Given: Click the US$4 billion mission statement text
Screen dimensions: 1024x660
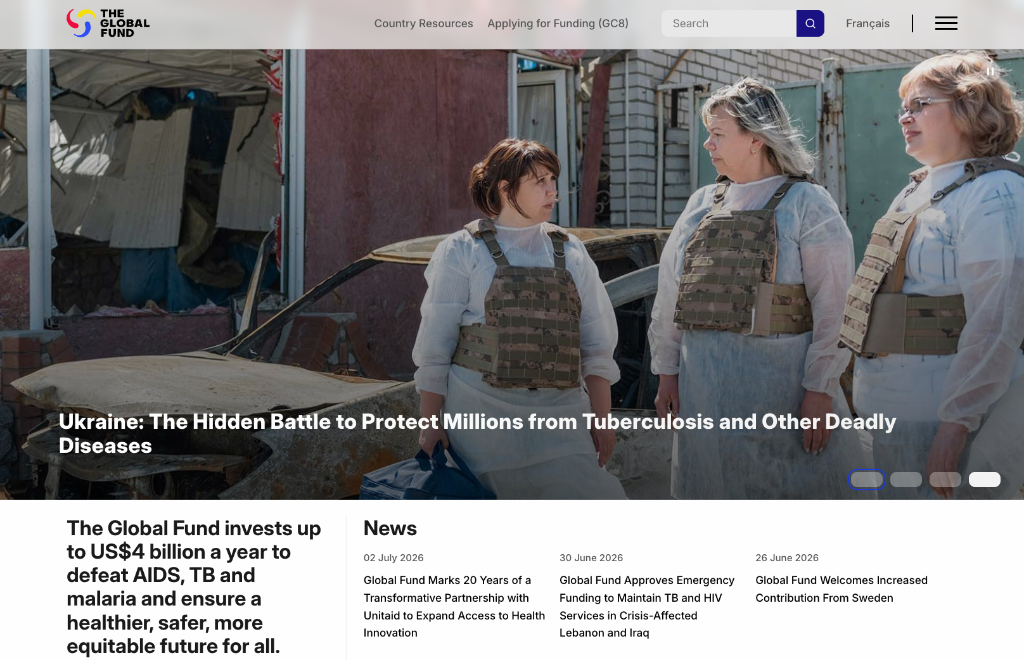Looking at the screenshot, I should (x=194, y=587).
